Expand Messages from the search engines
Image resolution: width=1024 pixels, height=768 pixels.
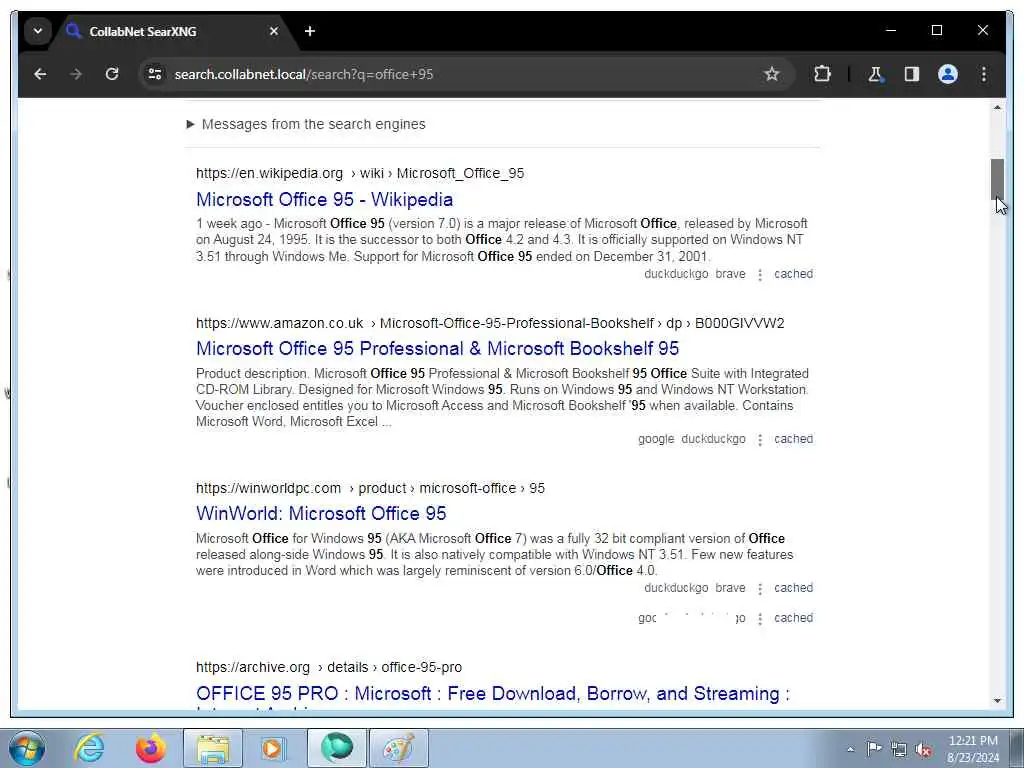(x=306, y=124)
